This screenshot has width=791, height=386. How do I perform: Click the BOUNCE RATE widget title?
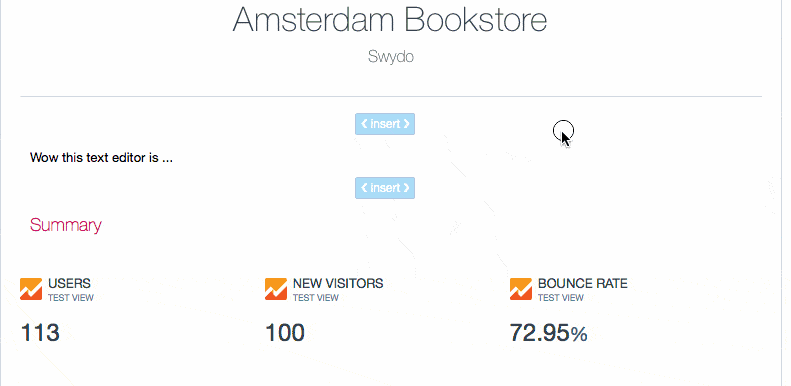(583, 284)
